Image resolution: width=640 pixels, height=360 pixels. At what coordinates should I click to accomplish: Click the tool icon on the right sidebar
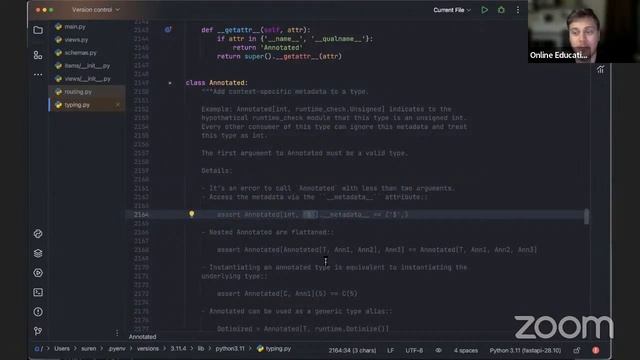(601, 69)
